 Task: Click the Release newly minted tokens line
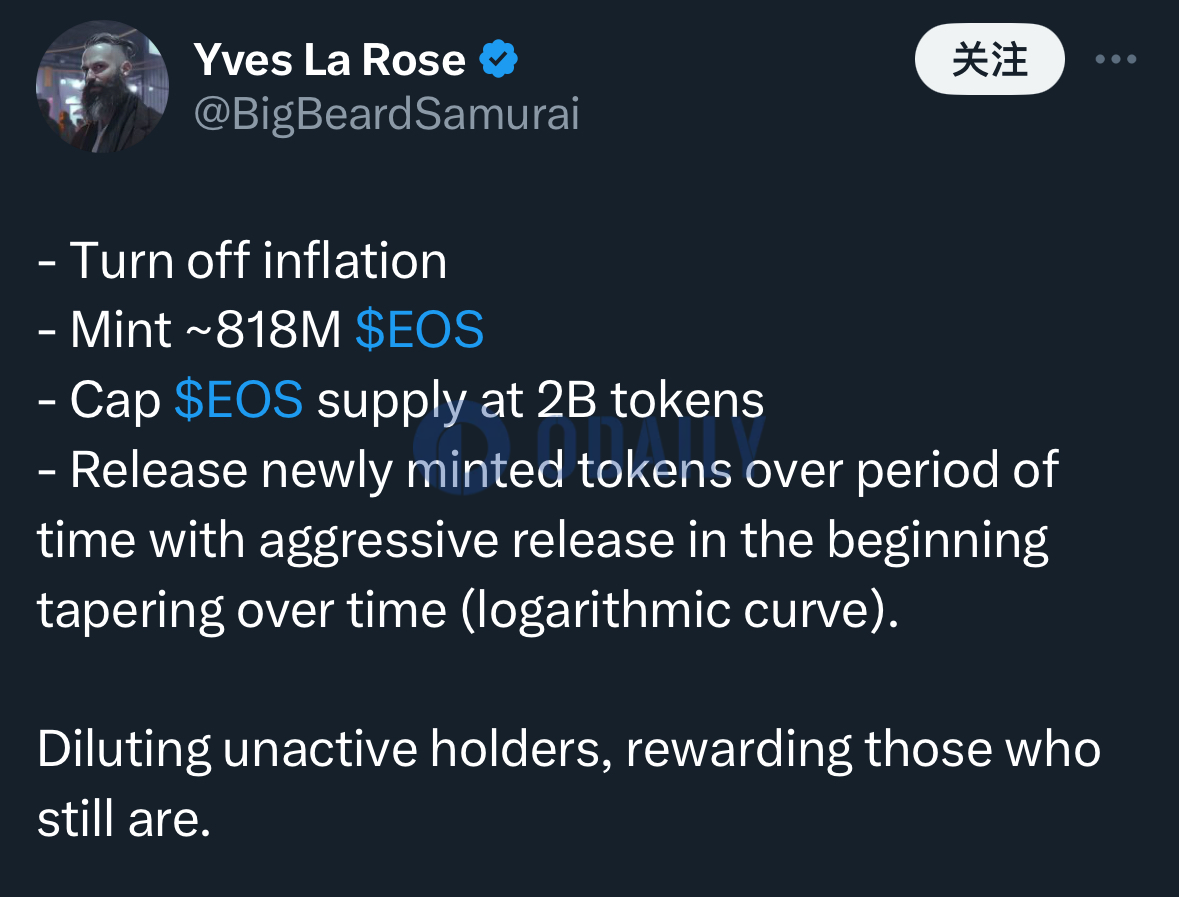pyautogui.click(x=548, y=470)
